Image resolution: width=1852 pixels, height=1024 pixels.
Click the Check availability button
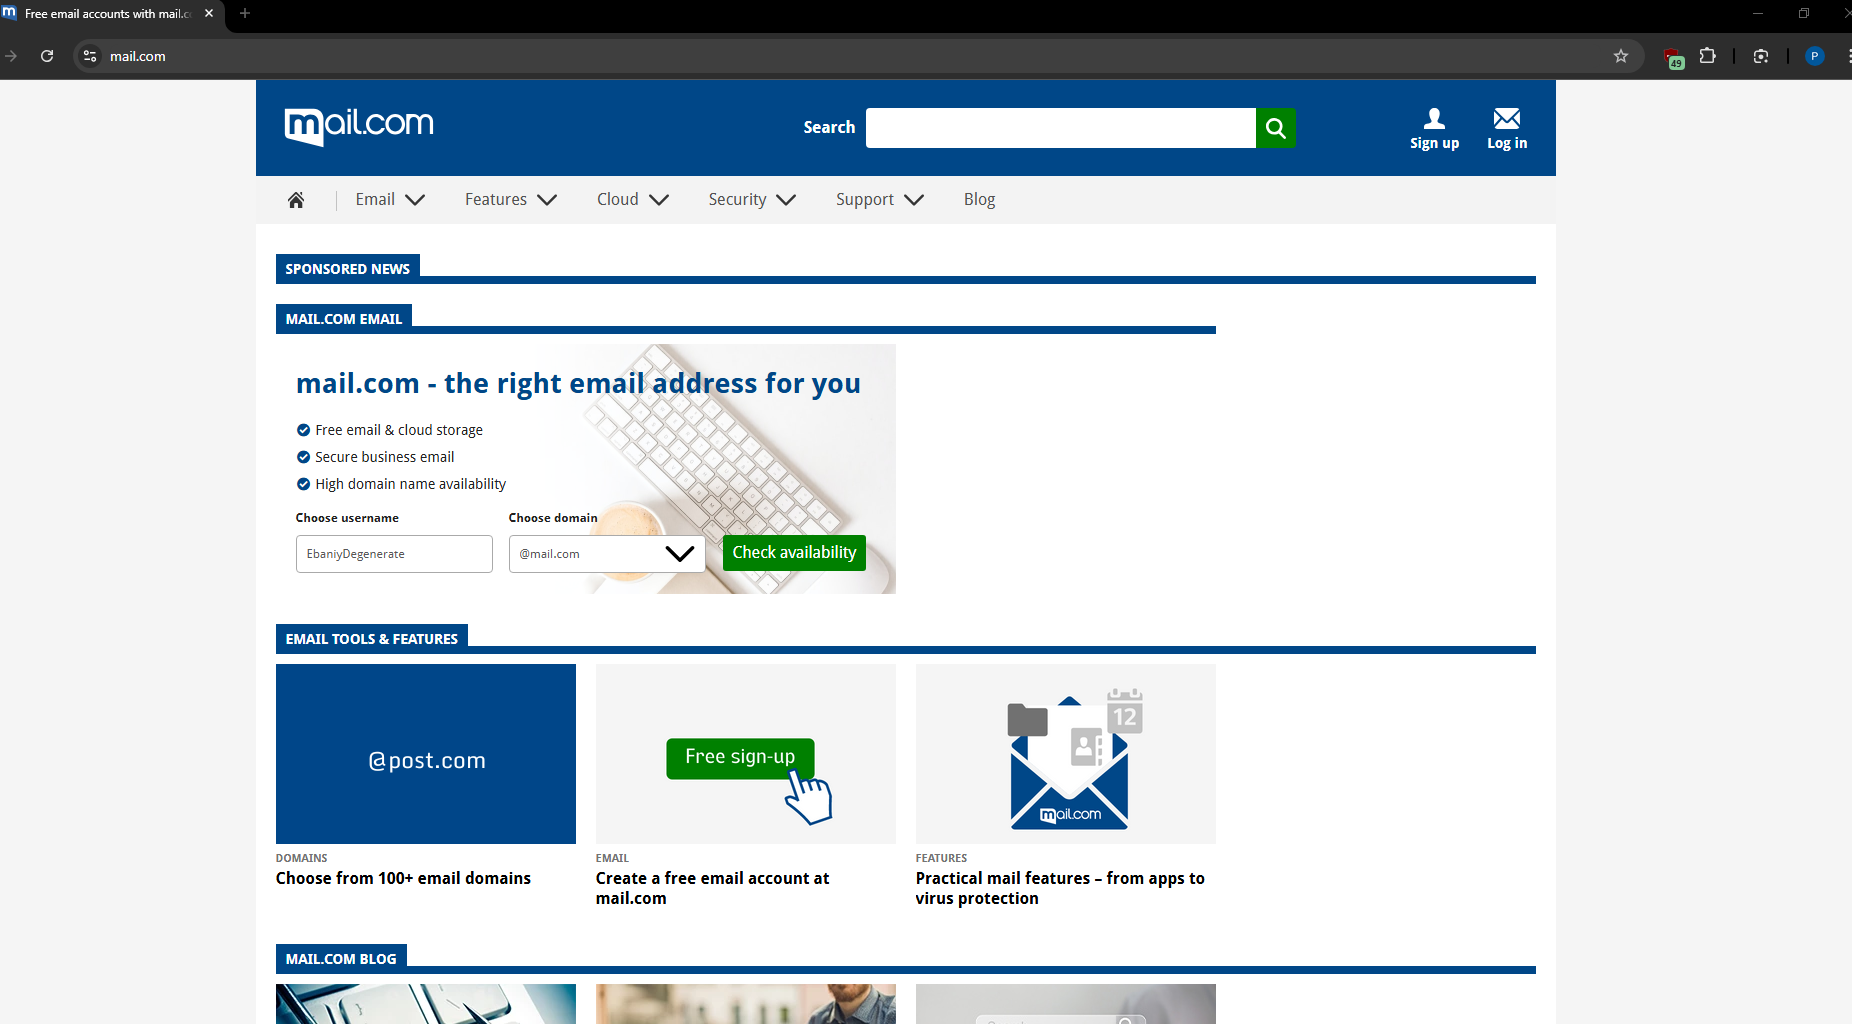pos(794,553)
